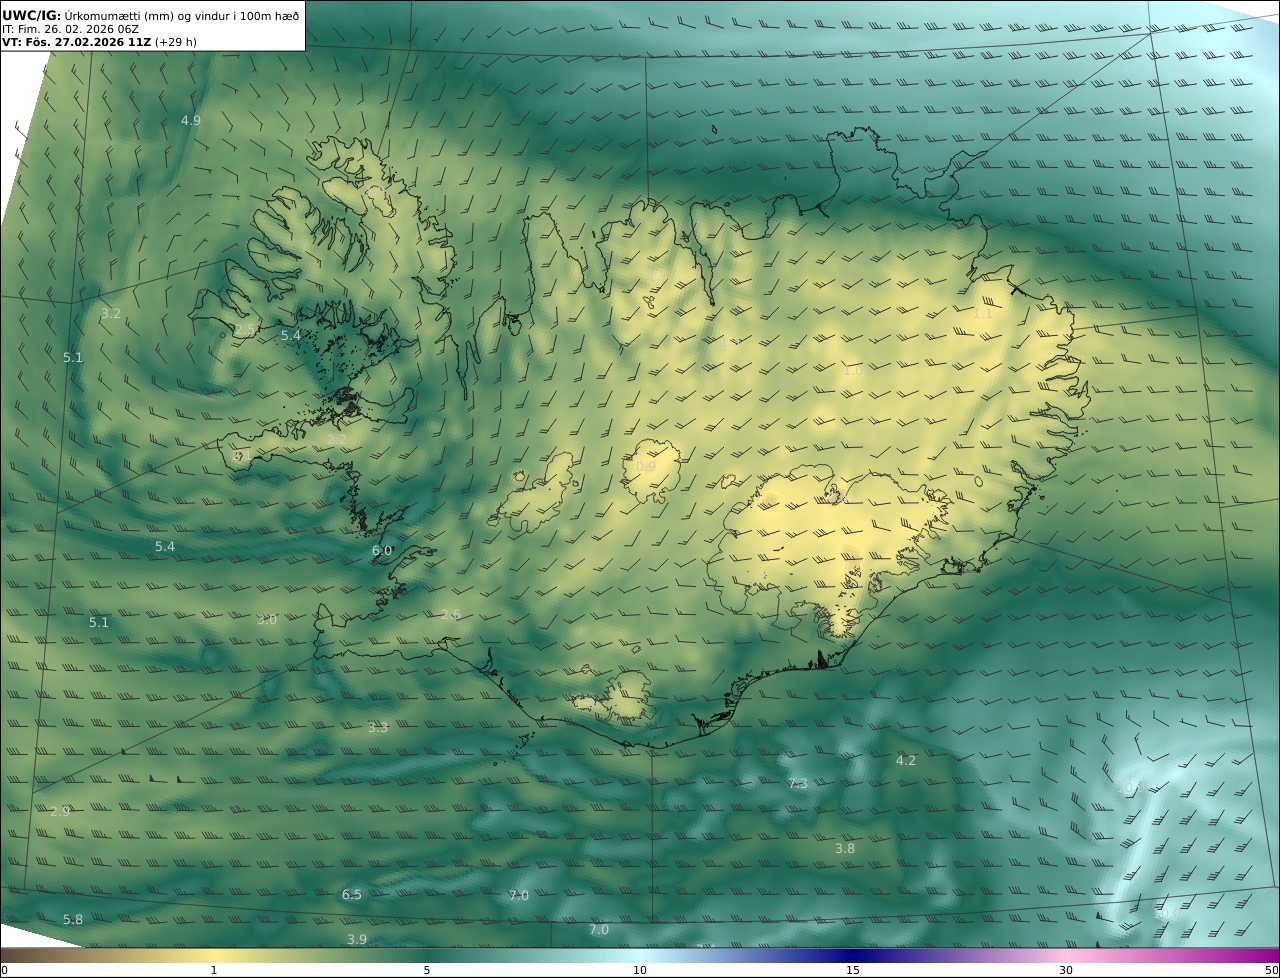Click the colorbar tick label "30"
1280x978 pixels.
(x=1066, y=970)
